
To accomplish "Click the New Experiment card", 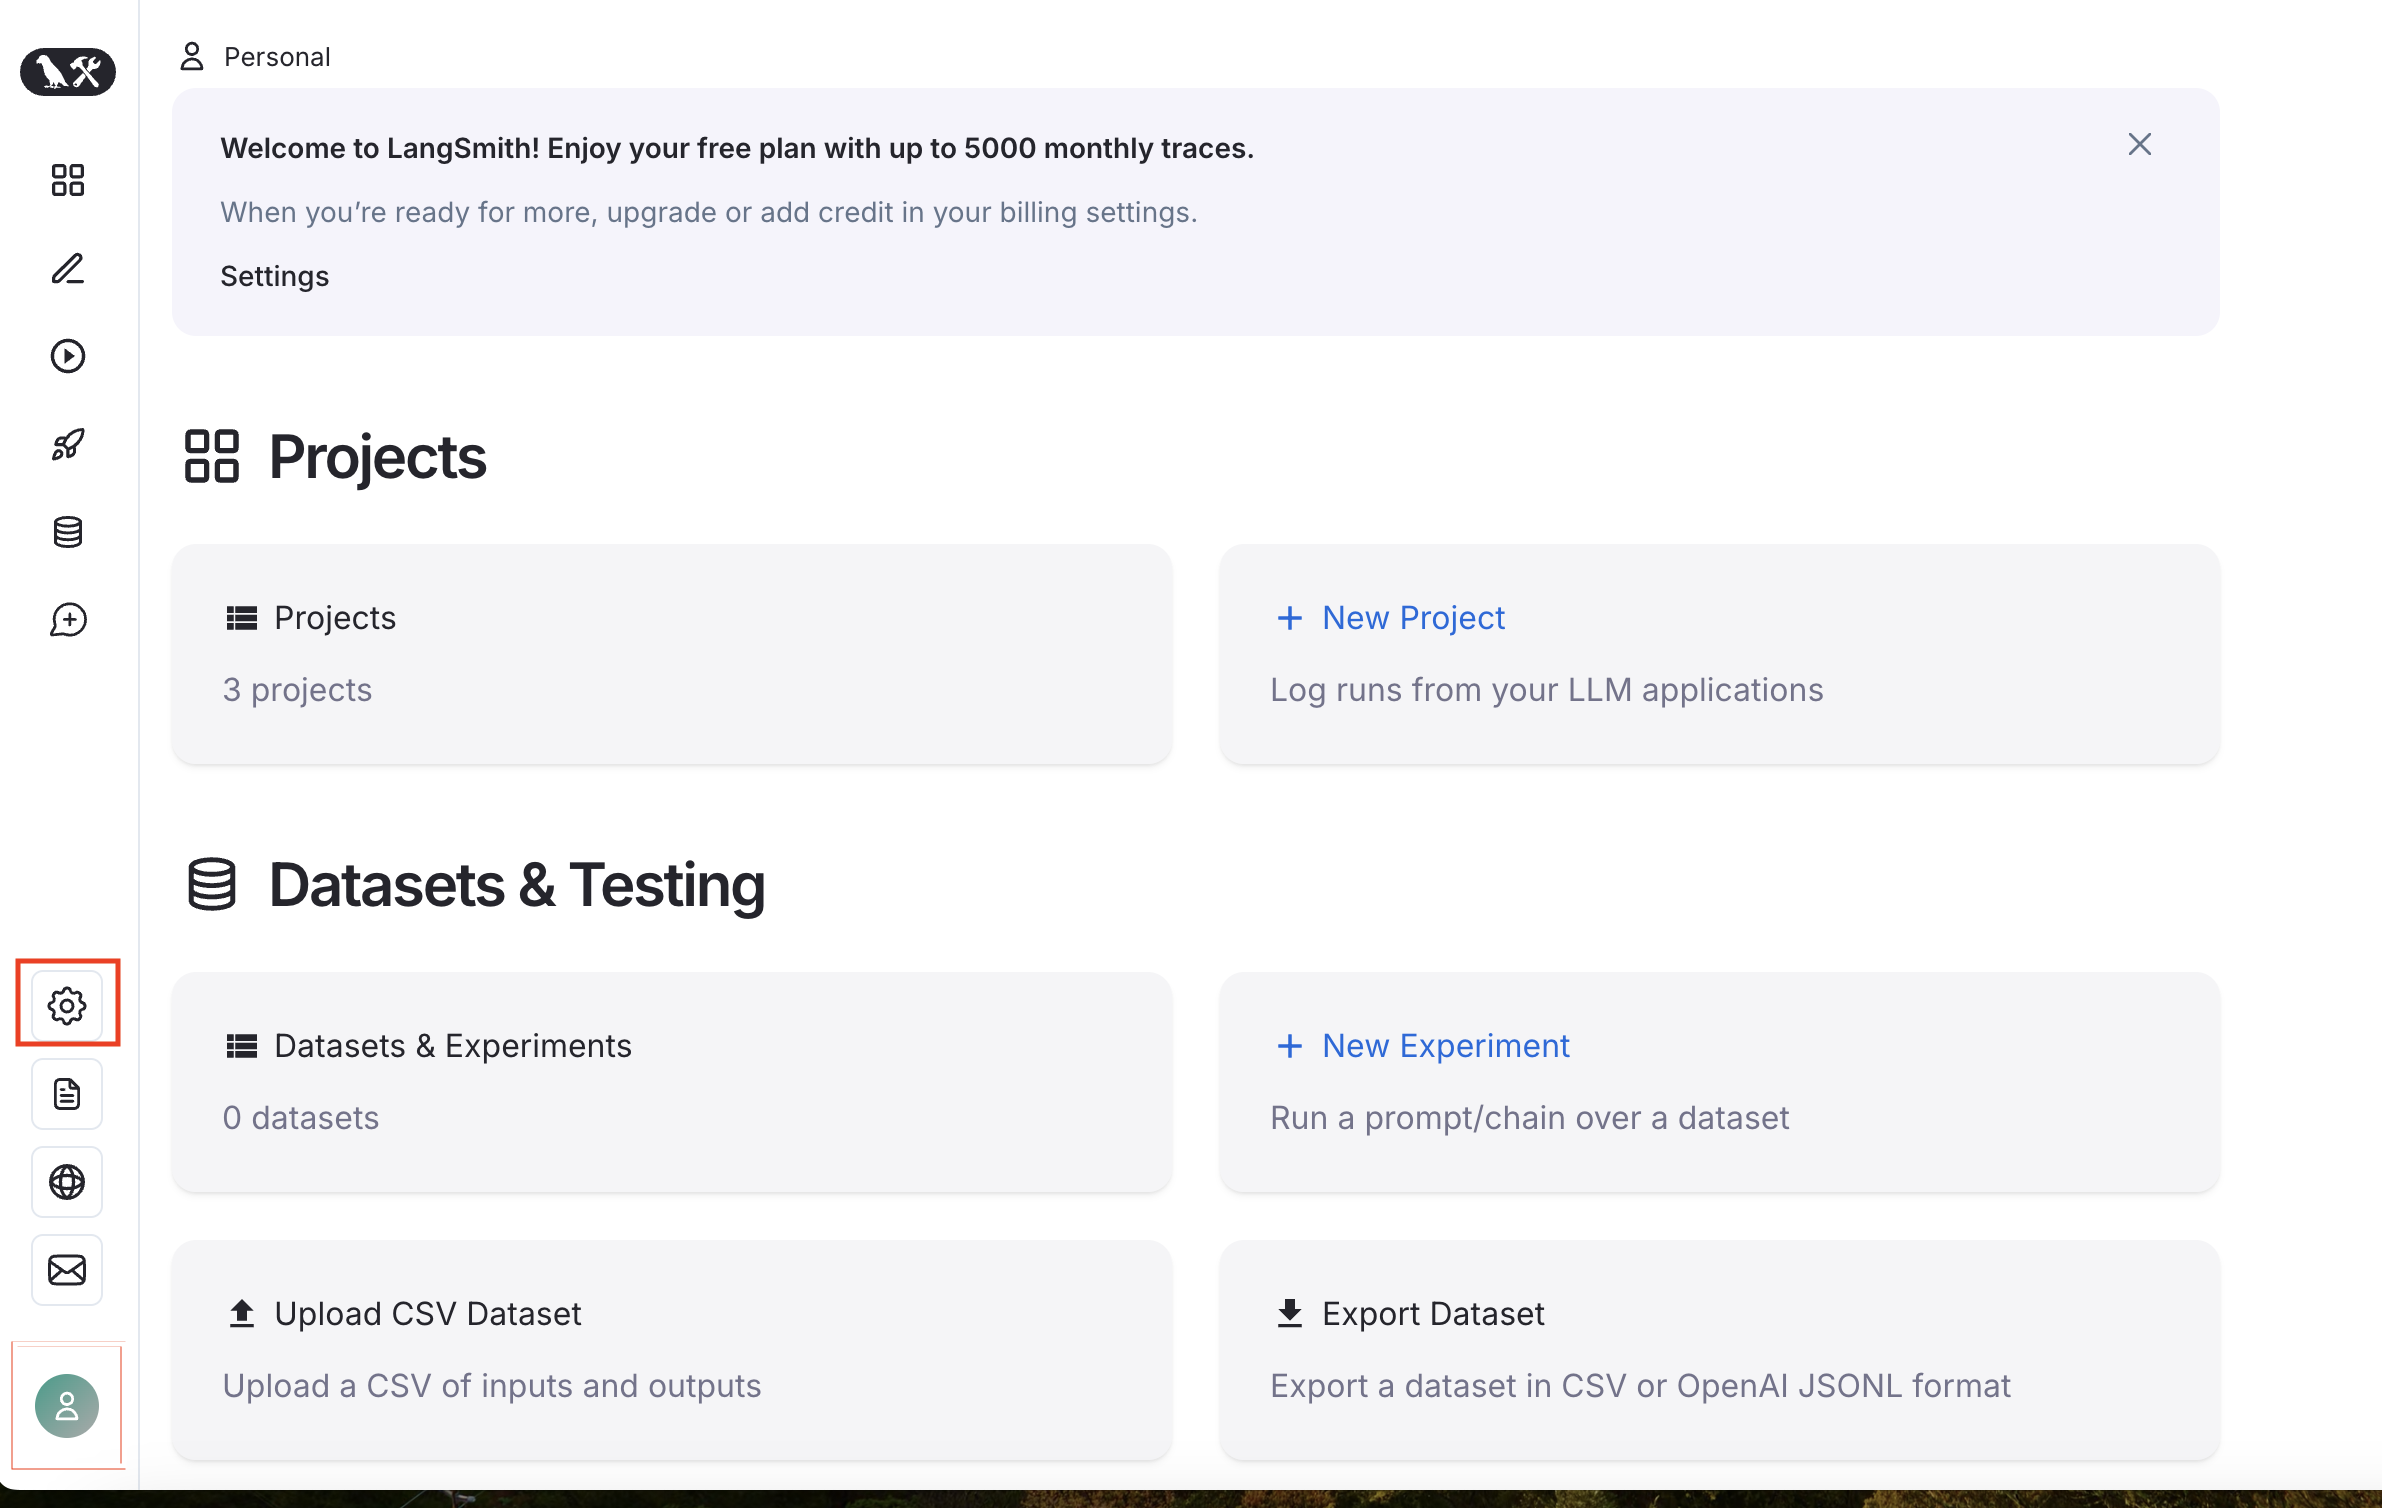I will 1719,1082.
